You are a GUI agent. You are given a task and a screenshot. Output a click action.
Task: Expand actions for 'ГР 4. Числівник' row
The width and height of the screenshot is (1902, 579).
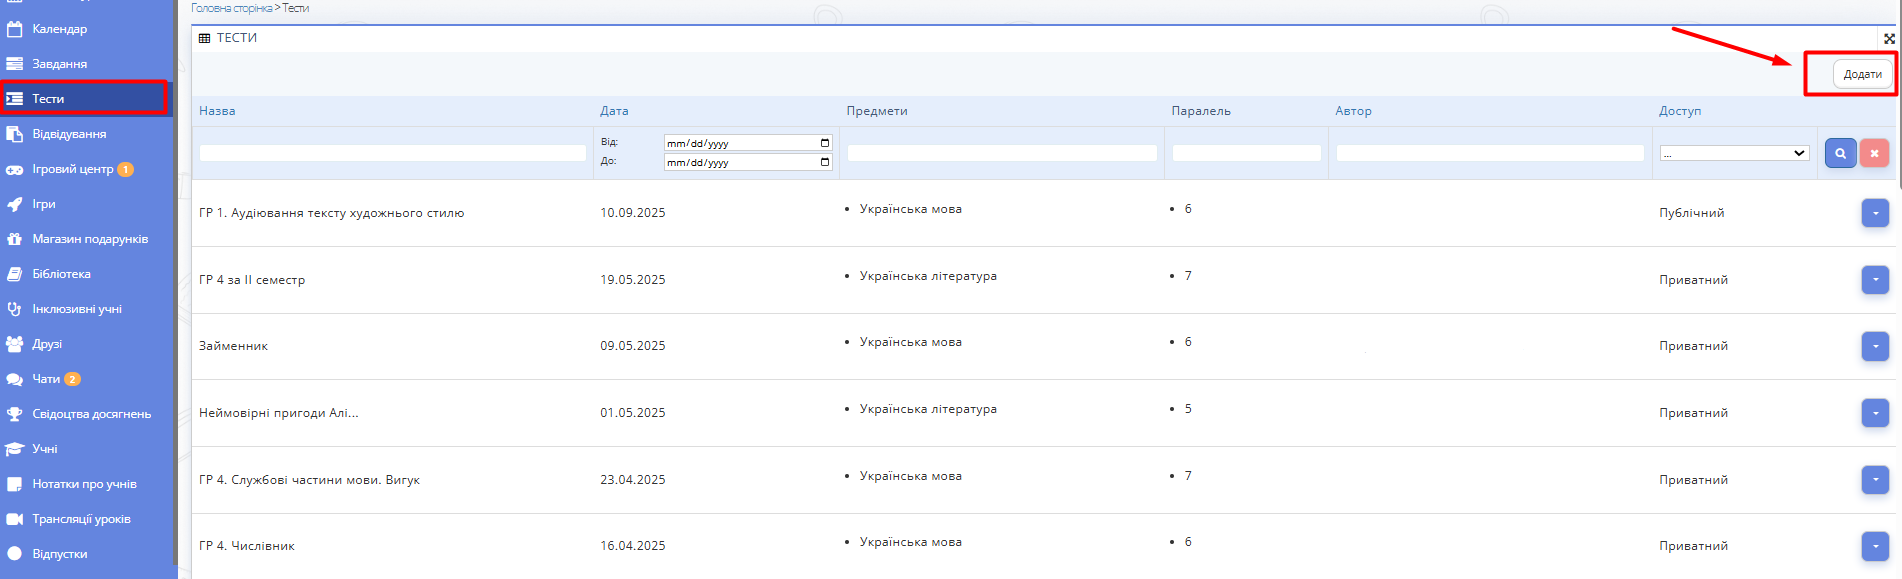click(x=1875, y=546)
